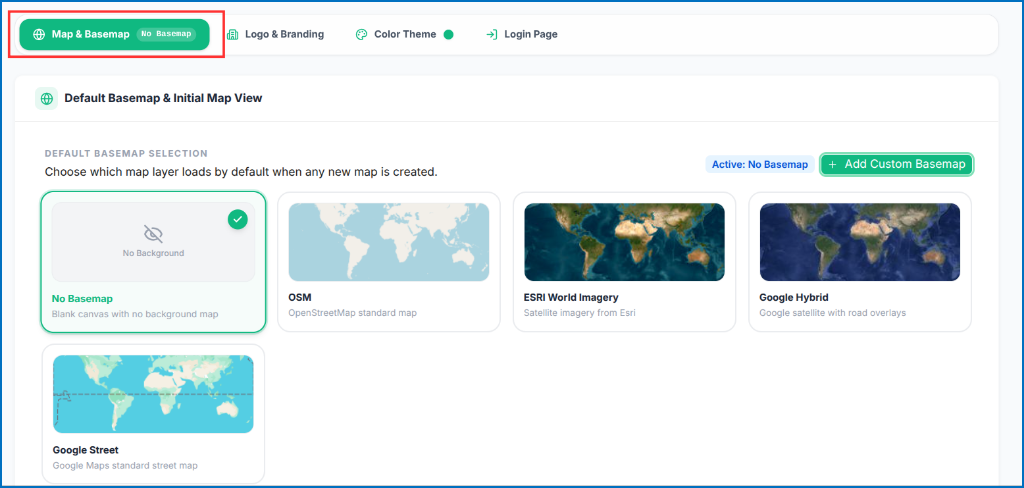Click the plus icon in Add Custom Basemap

point(832,165)
